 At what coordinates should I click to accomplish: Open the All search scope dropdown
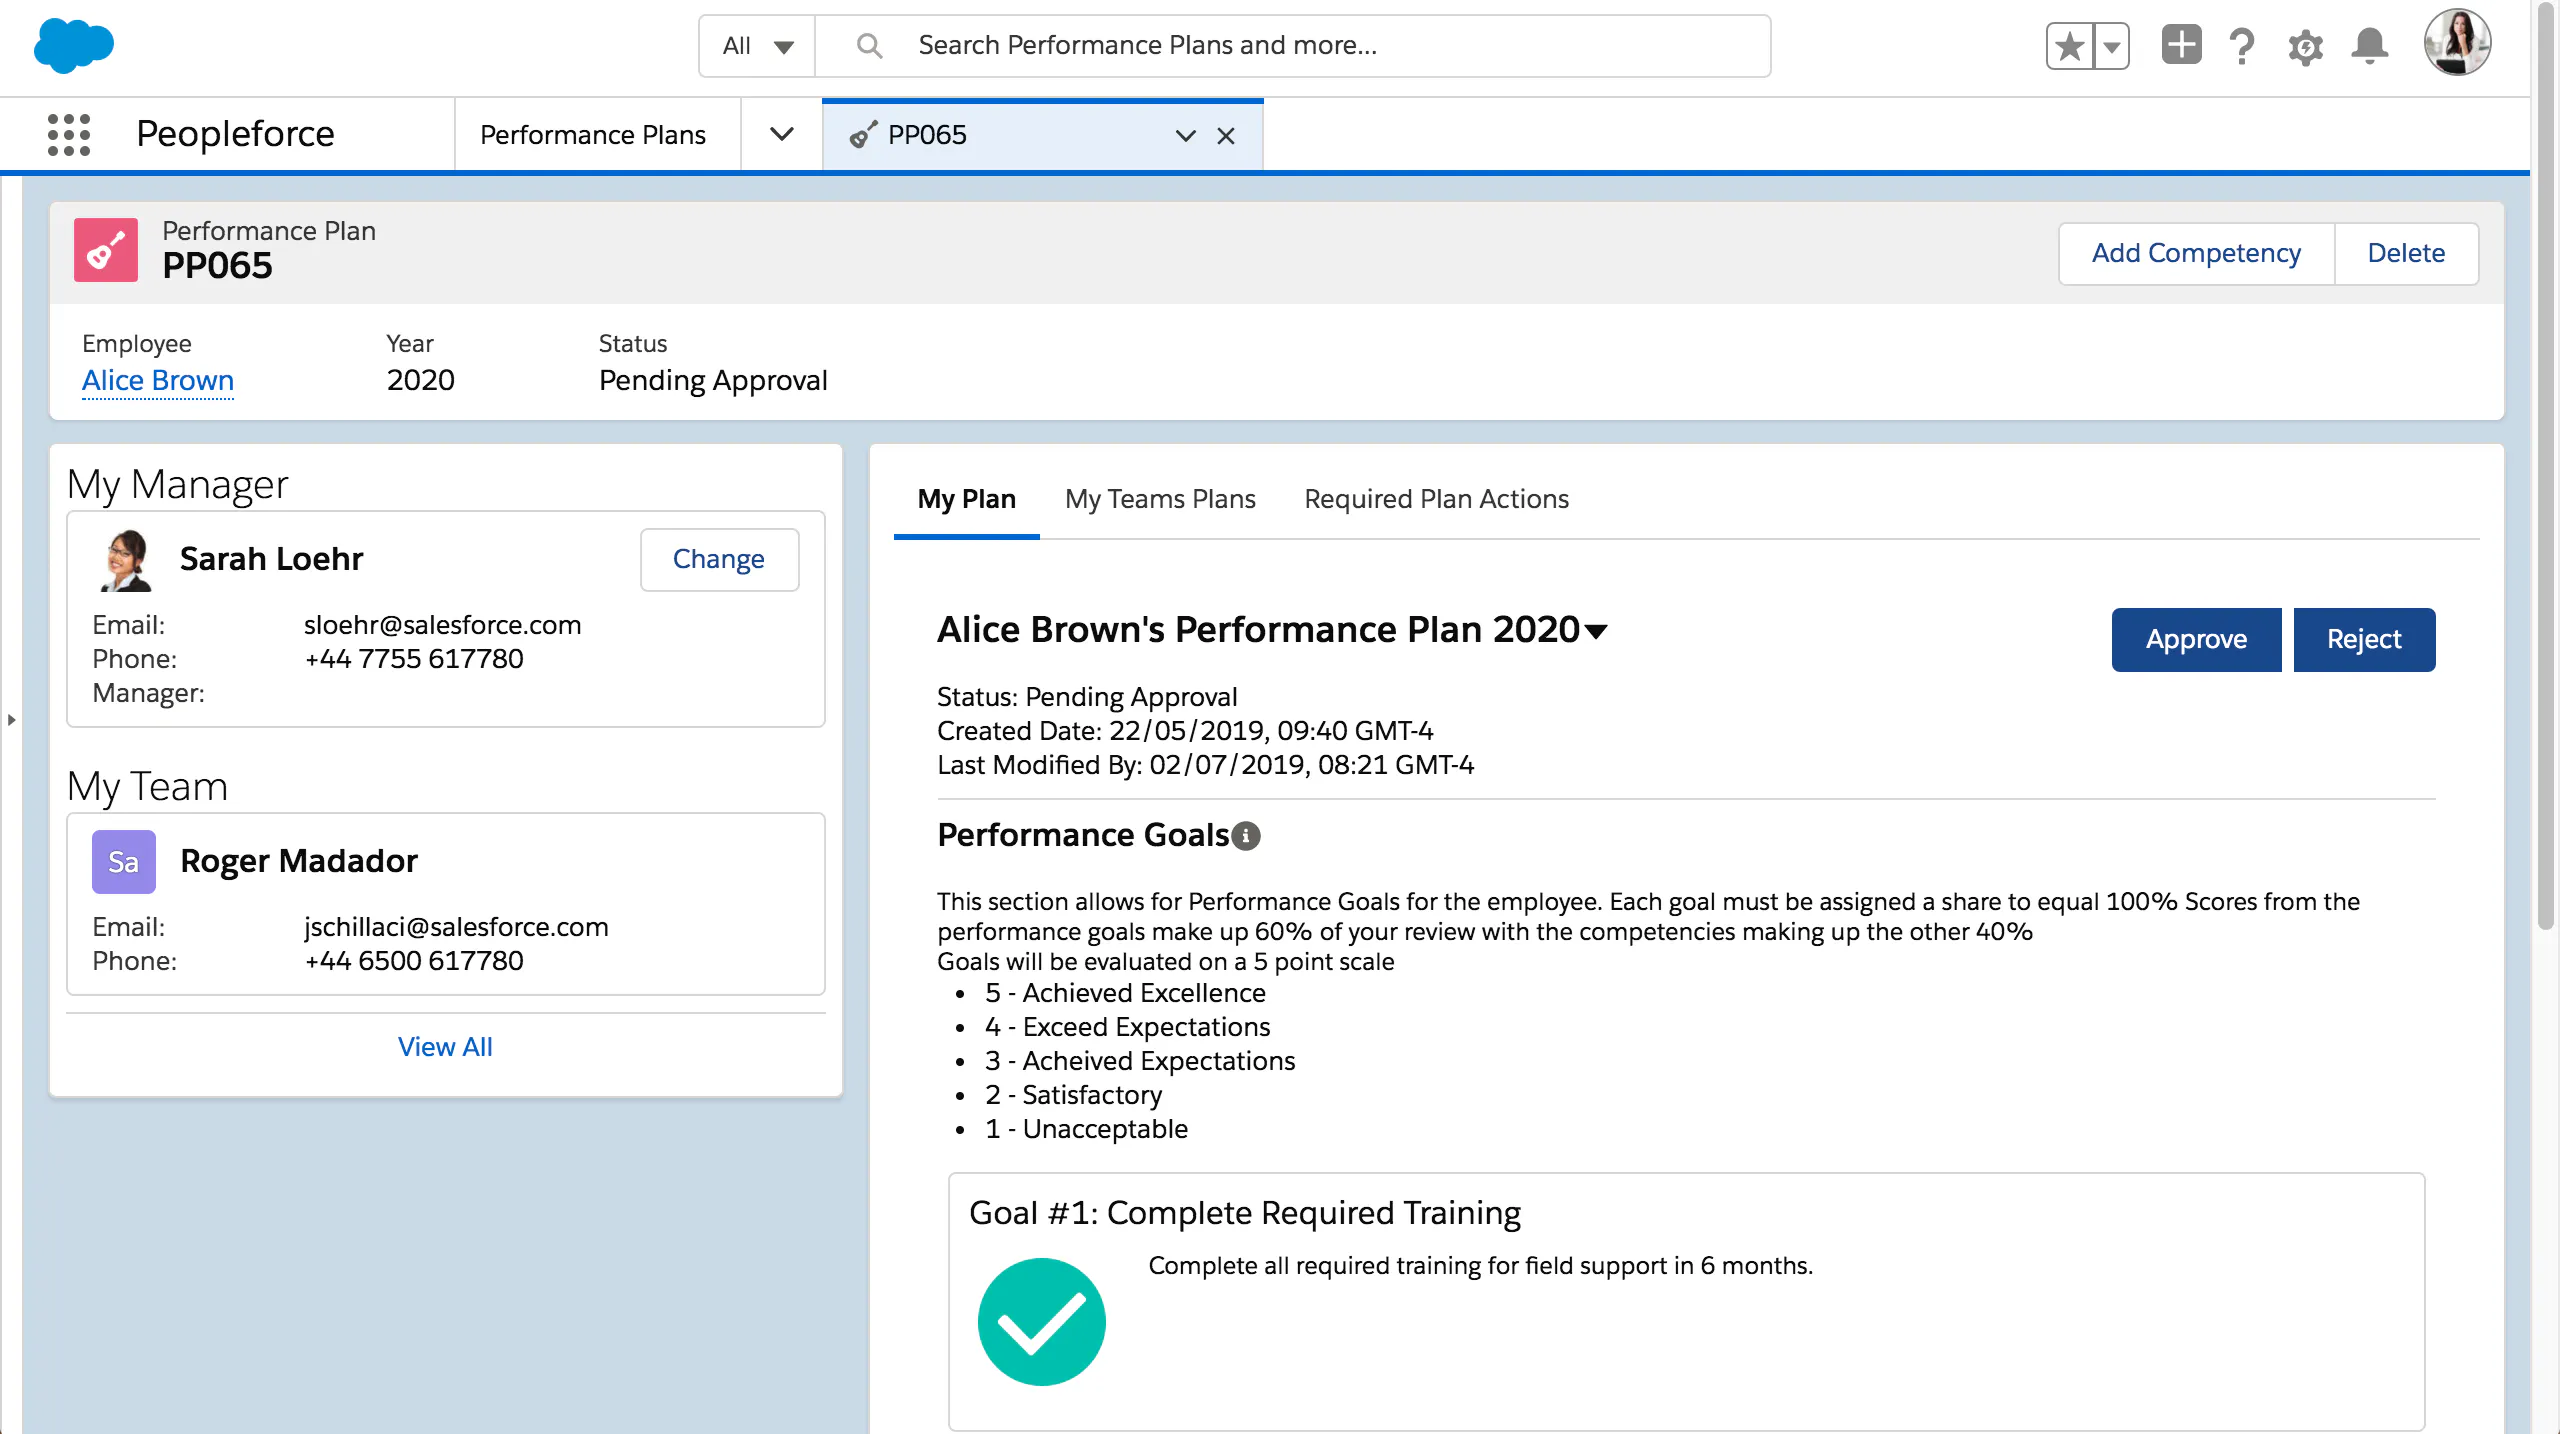[757, 46]
